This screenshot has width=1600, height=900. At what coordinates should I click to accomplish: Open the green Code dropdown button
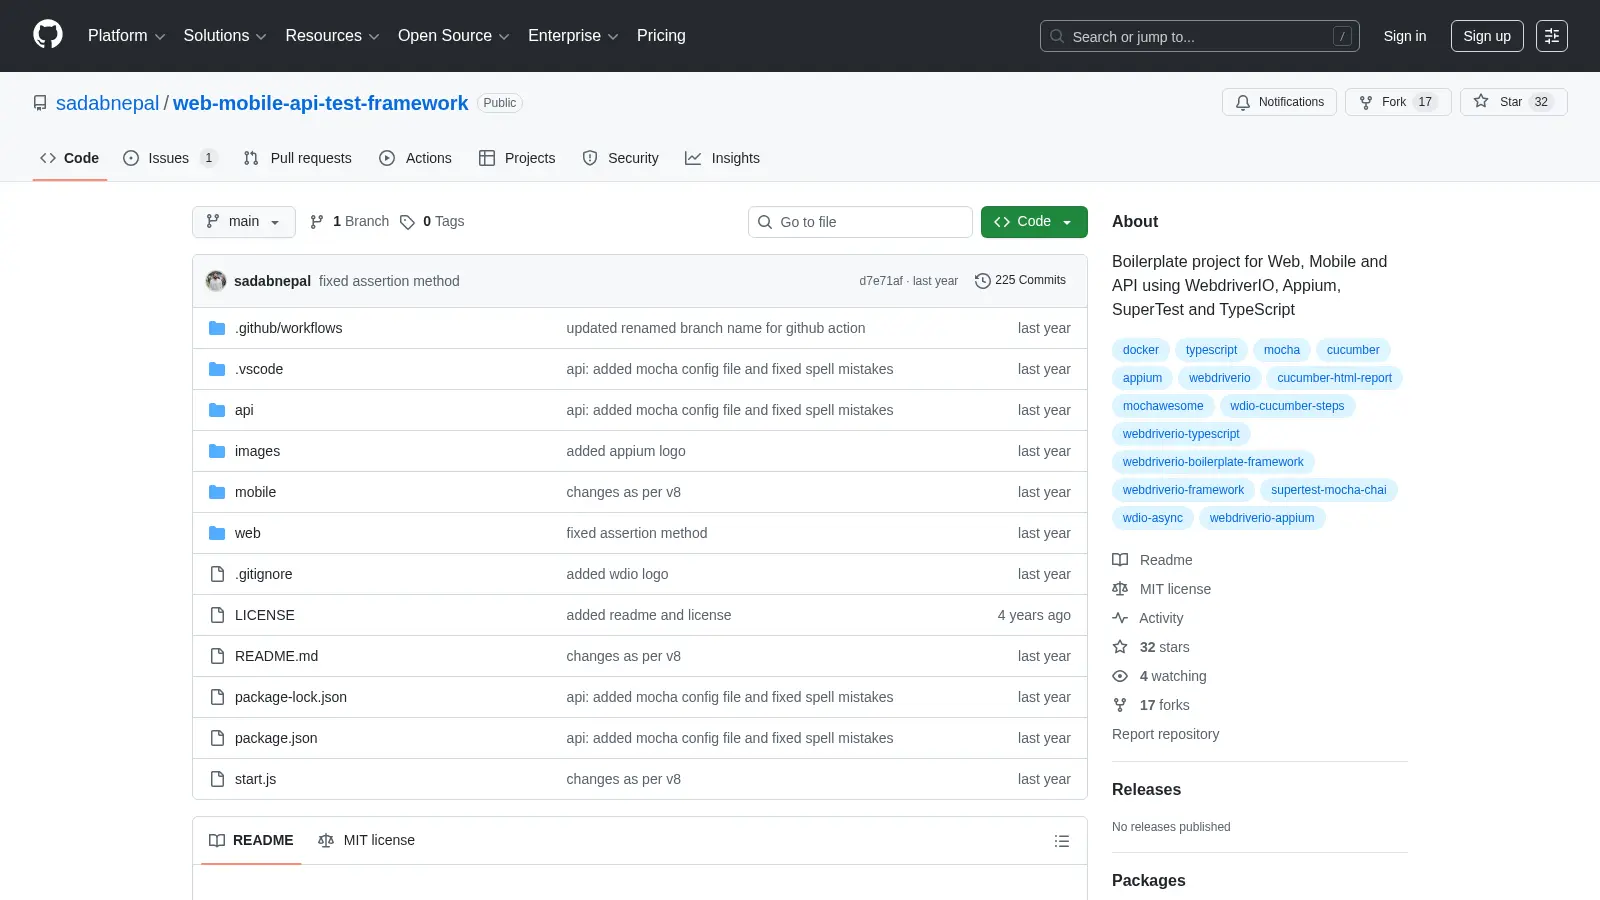tap(1034, 222)
